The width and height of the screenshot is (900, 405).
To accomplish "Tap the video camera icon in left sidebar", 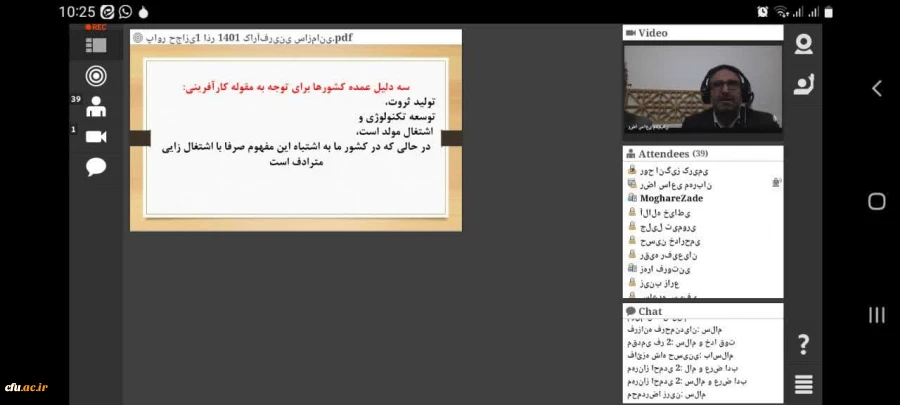I will (x=96, y=136).
